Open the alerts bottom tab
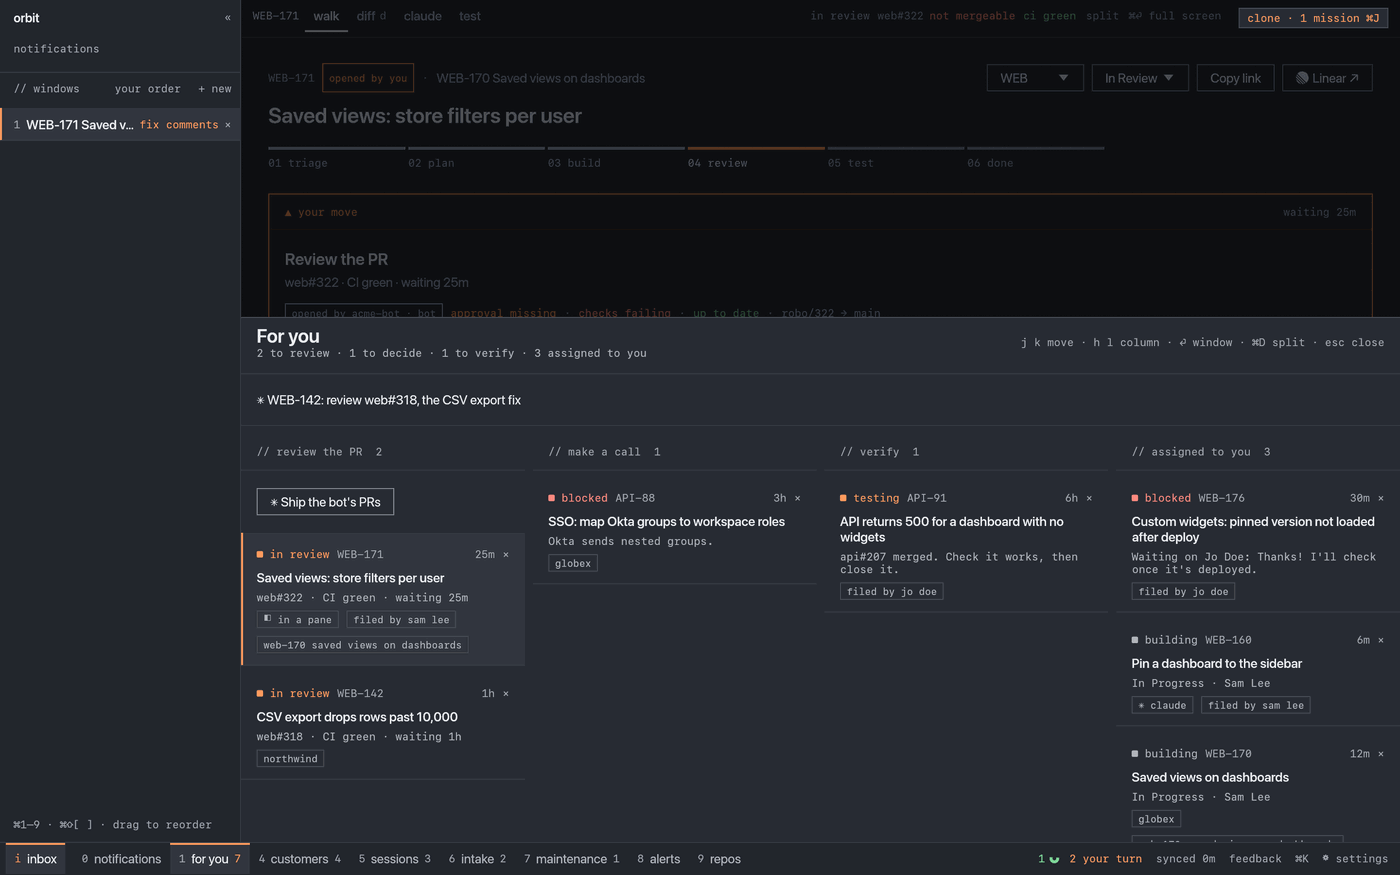This screenshot has height=875, width=1400. click(659, 859)
